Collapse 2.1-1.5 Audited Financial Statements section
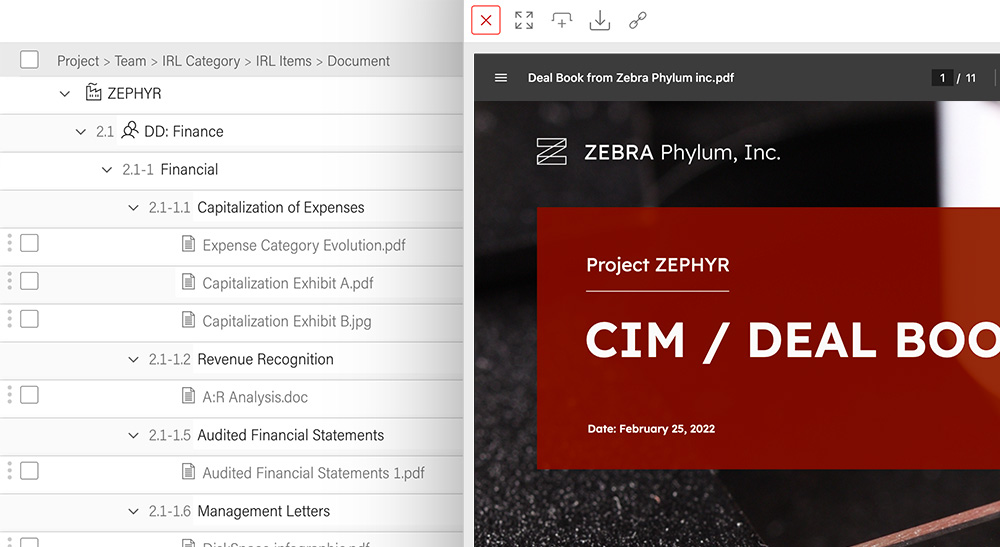The height and width of the screenshot is (547, 1000). [133, 435]
